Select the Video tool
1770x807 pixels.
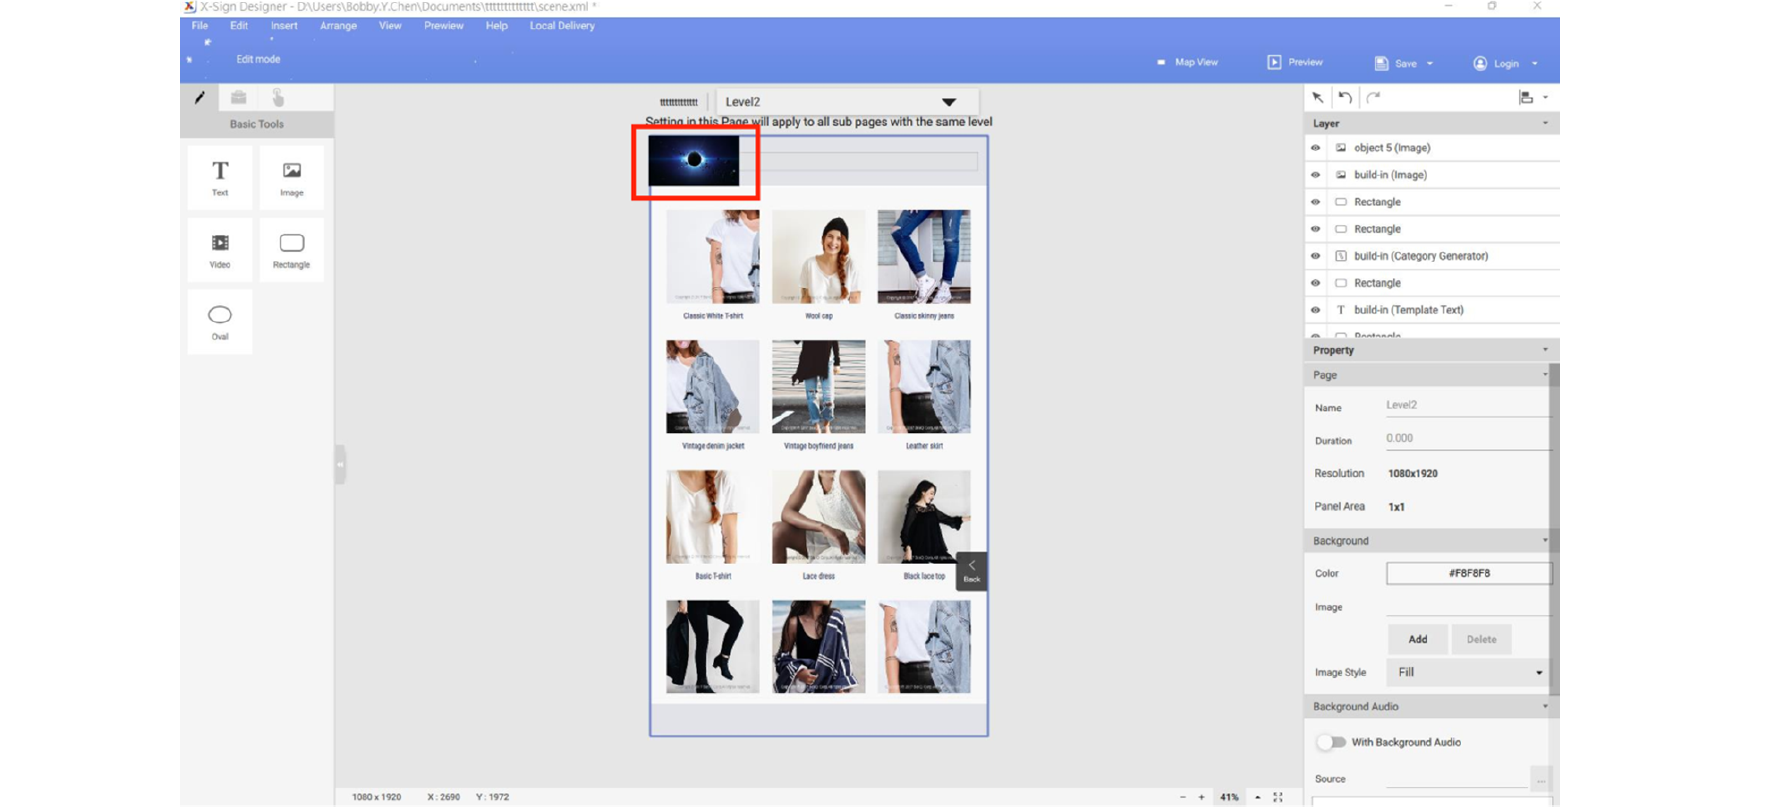pos(220,249)
